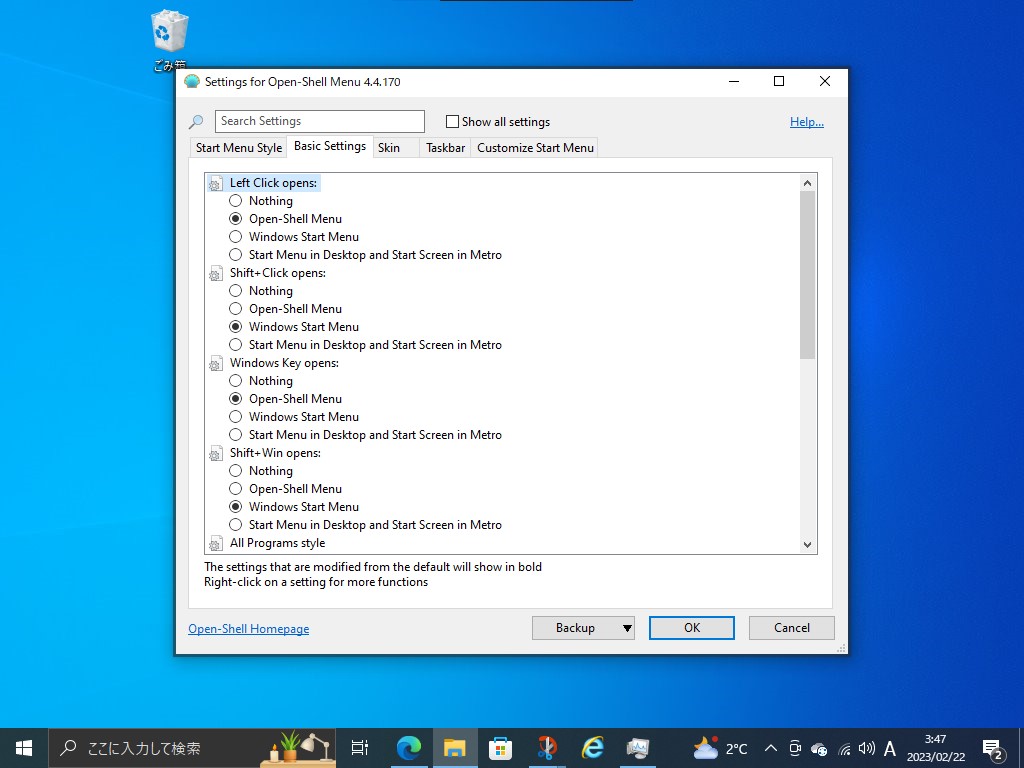Click the Cancel button
Viewport: 1024px width, 768px height.
click(792, 628)
